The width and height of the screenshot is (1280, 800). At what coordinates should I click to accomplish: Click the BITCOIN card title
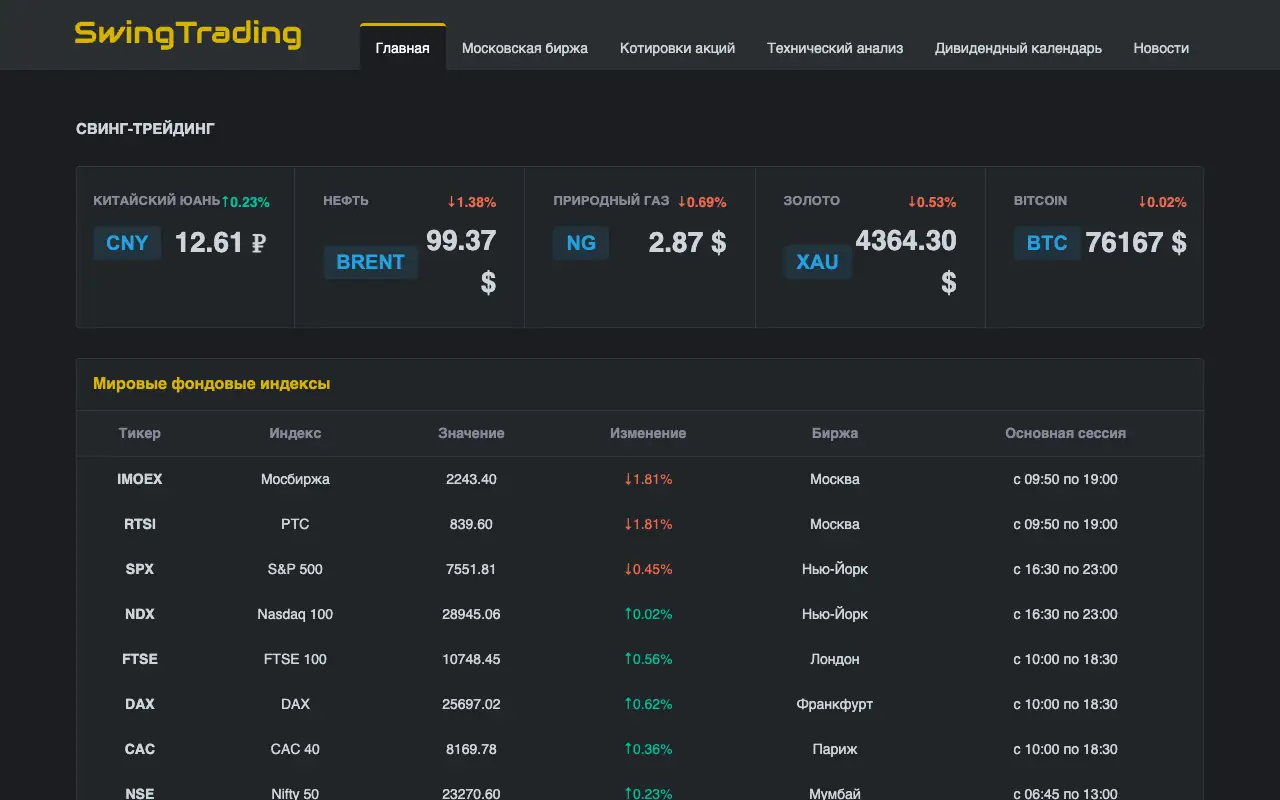[1040, 201]
